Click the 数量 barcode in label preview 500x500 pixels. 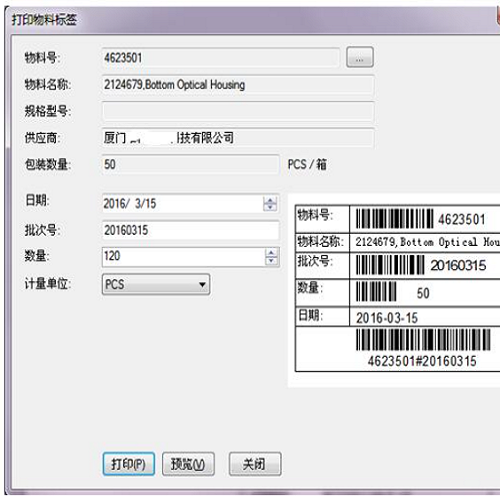[x=376, y=292]
